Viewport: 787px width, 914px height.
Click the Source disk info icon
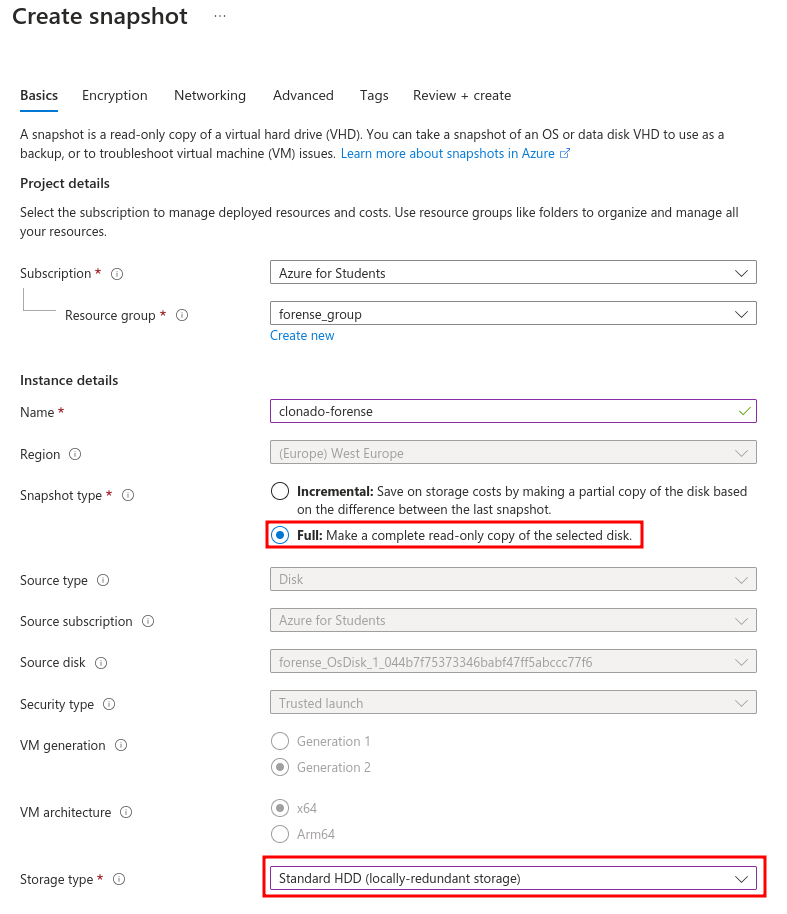[x=101, y=663]
